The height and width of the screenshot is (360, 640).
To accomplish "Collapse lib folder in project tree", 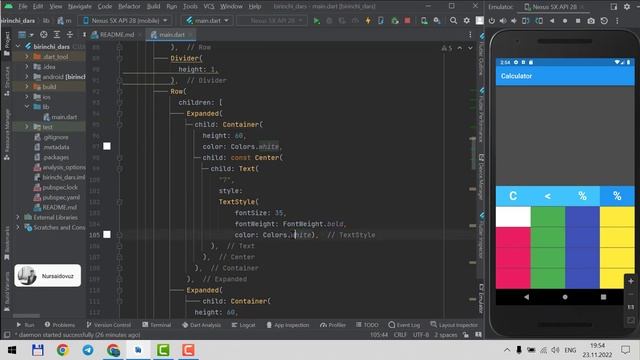I will click(x=27, y=107).
